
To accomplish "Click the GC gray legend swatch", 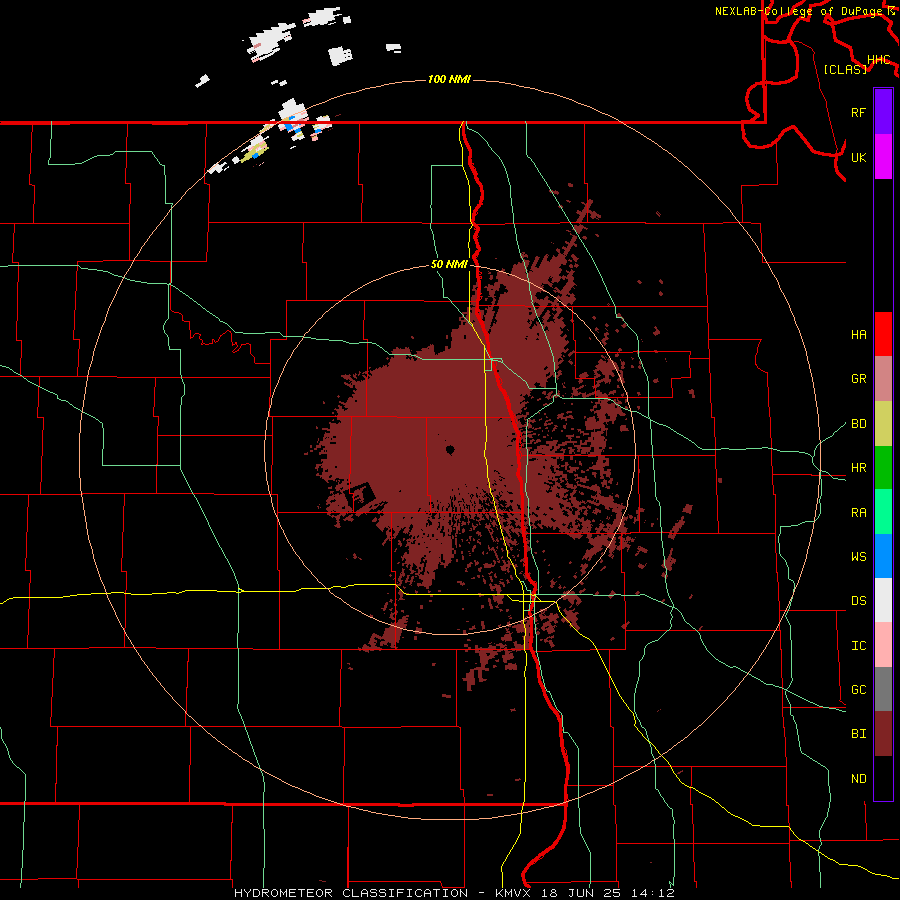I will click(883, 689).
